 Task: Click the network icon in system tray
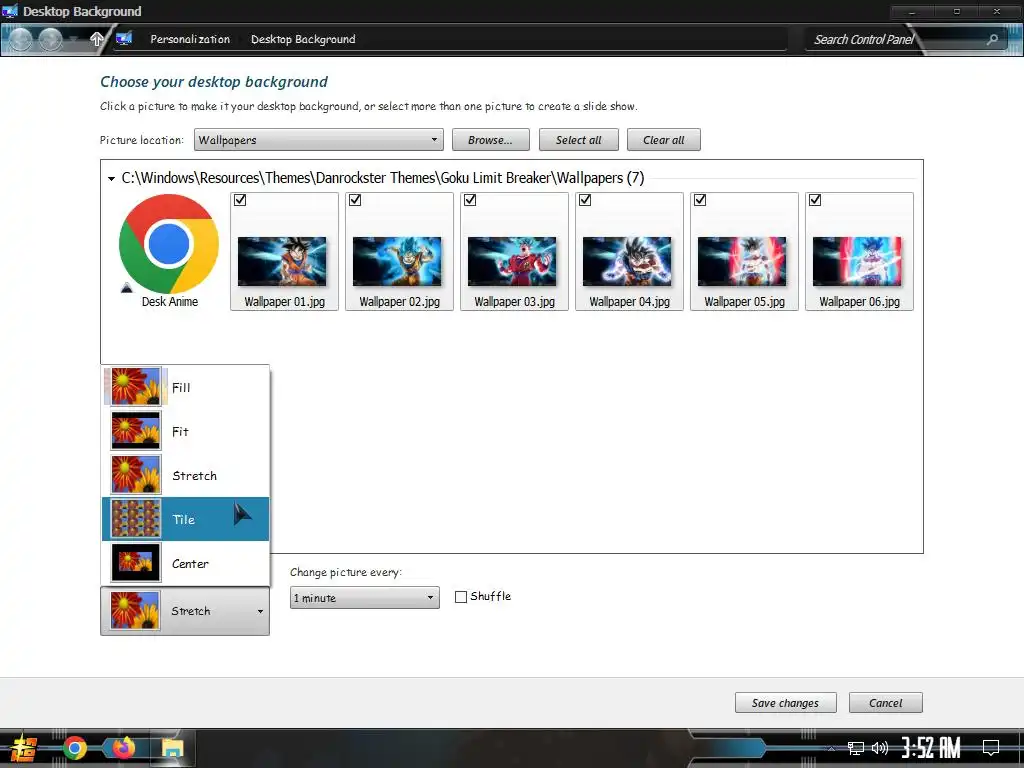tap(855, 748)
